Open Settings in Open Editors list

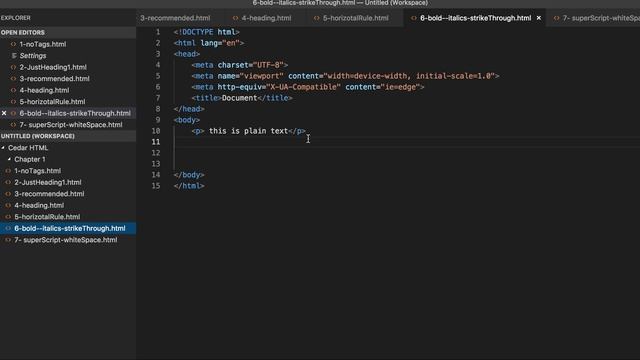point(33,56)
